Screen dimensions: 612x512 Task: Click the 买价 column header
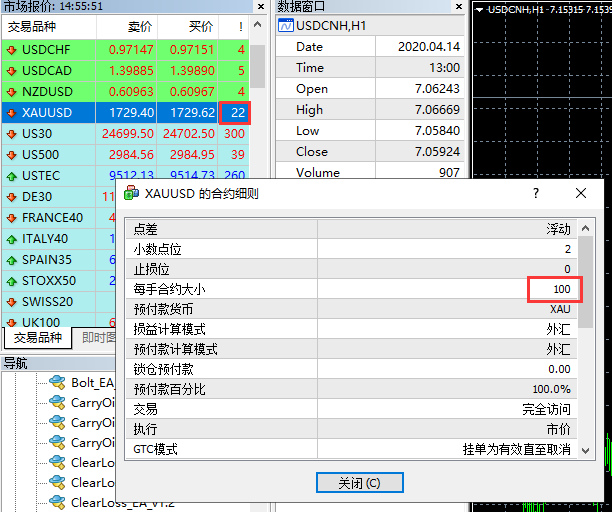pyautogui.click(x=188, y=27)
